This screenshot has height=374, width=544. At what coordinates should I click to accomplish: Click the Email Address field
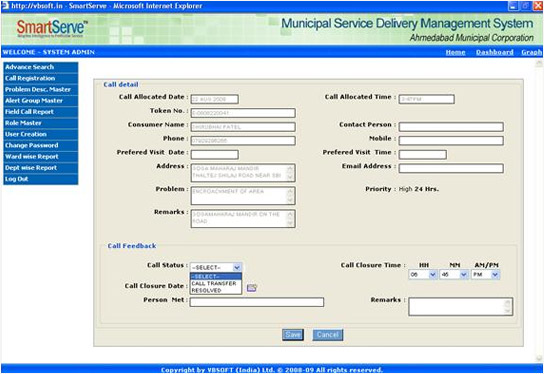[451, 169]
